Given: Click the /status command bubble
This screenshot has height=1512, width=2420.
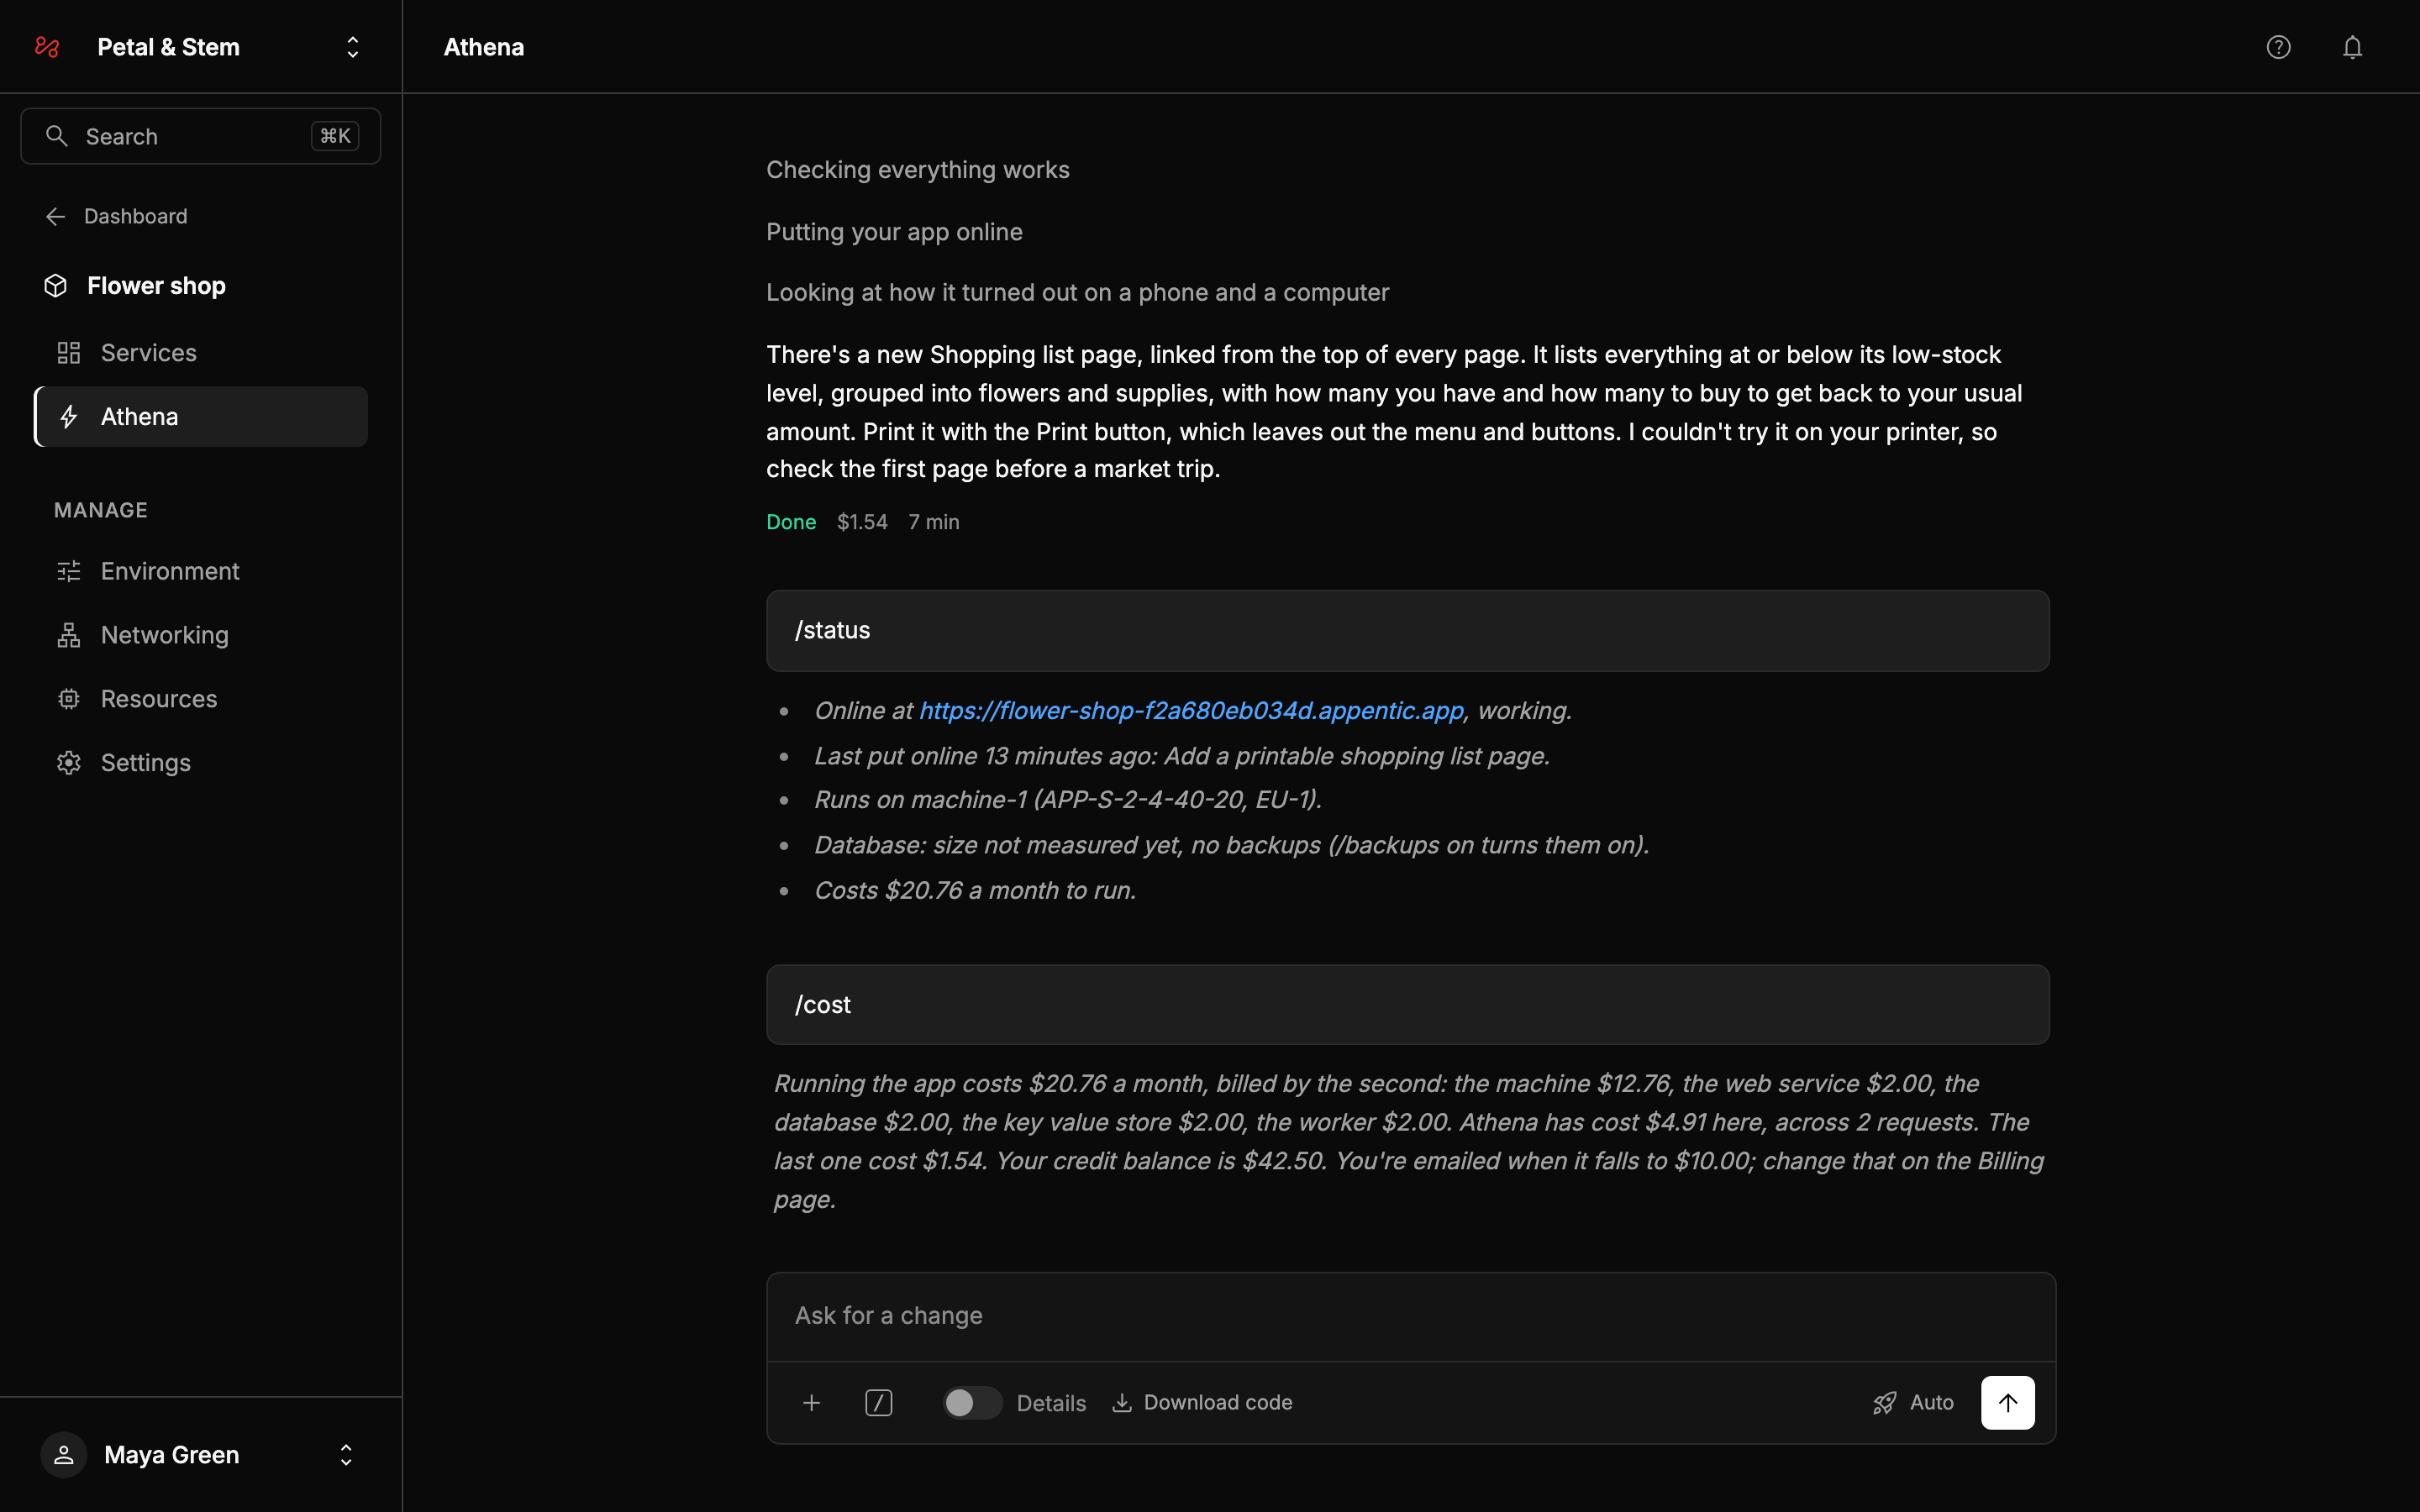Looking at the screenshot, I should (x=1407, y=631).
